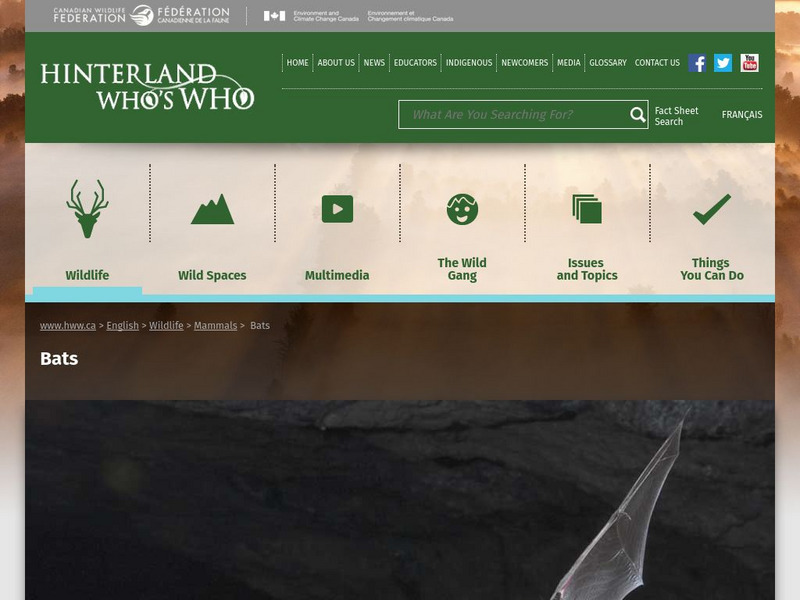800x600 pixels.
Task: Click inside the search input field
Action: click(x=510, y=114)
